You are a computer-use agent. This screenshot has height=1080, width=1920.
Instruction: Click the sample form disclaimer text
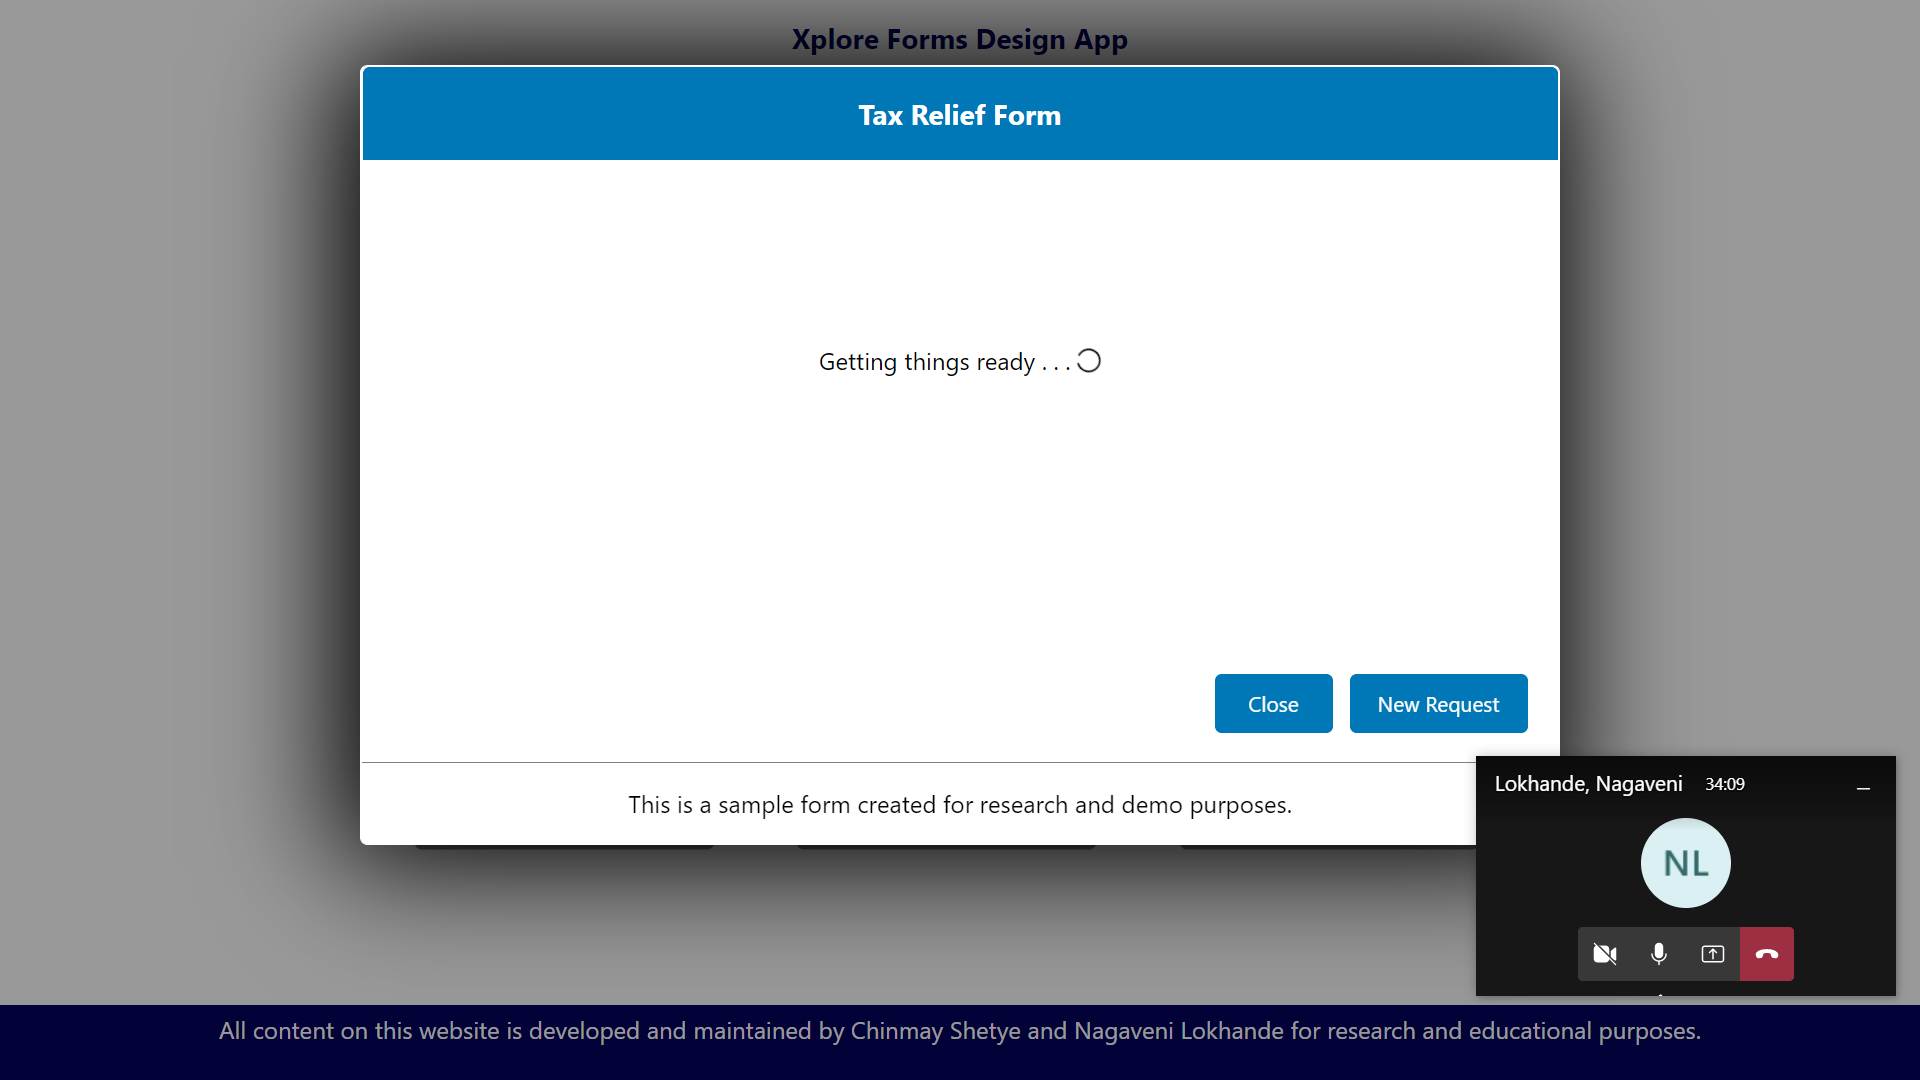[x=960, y=805]
